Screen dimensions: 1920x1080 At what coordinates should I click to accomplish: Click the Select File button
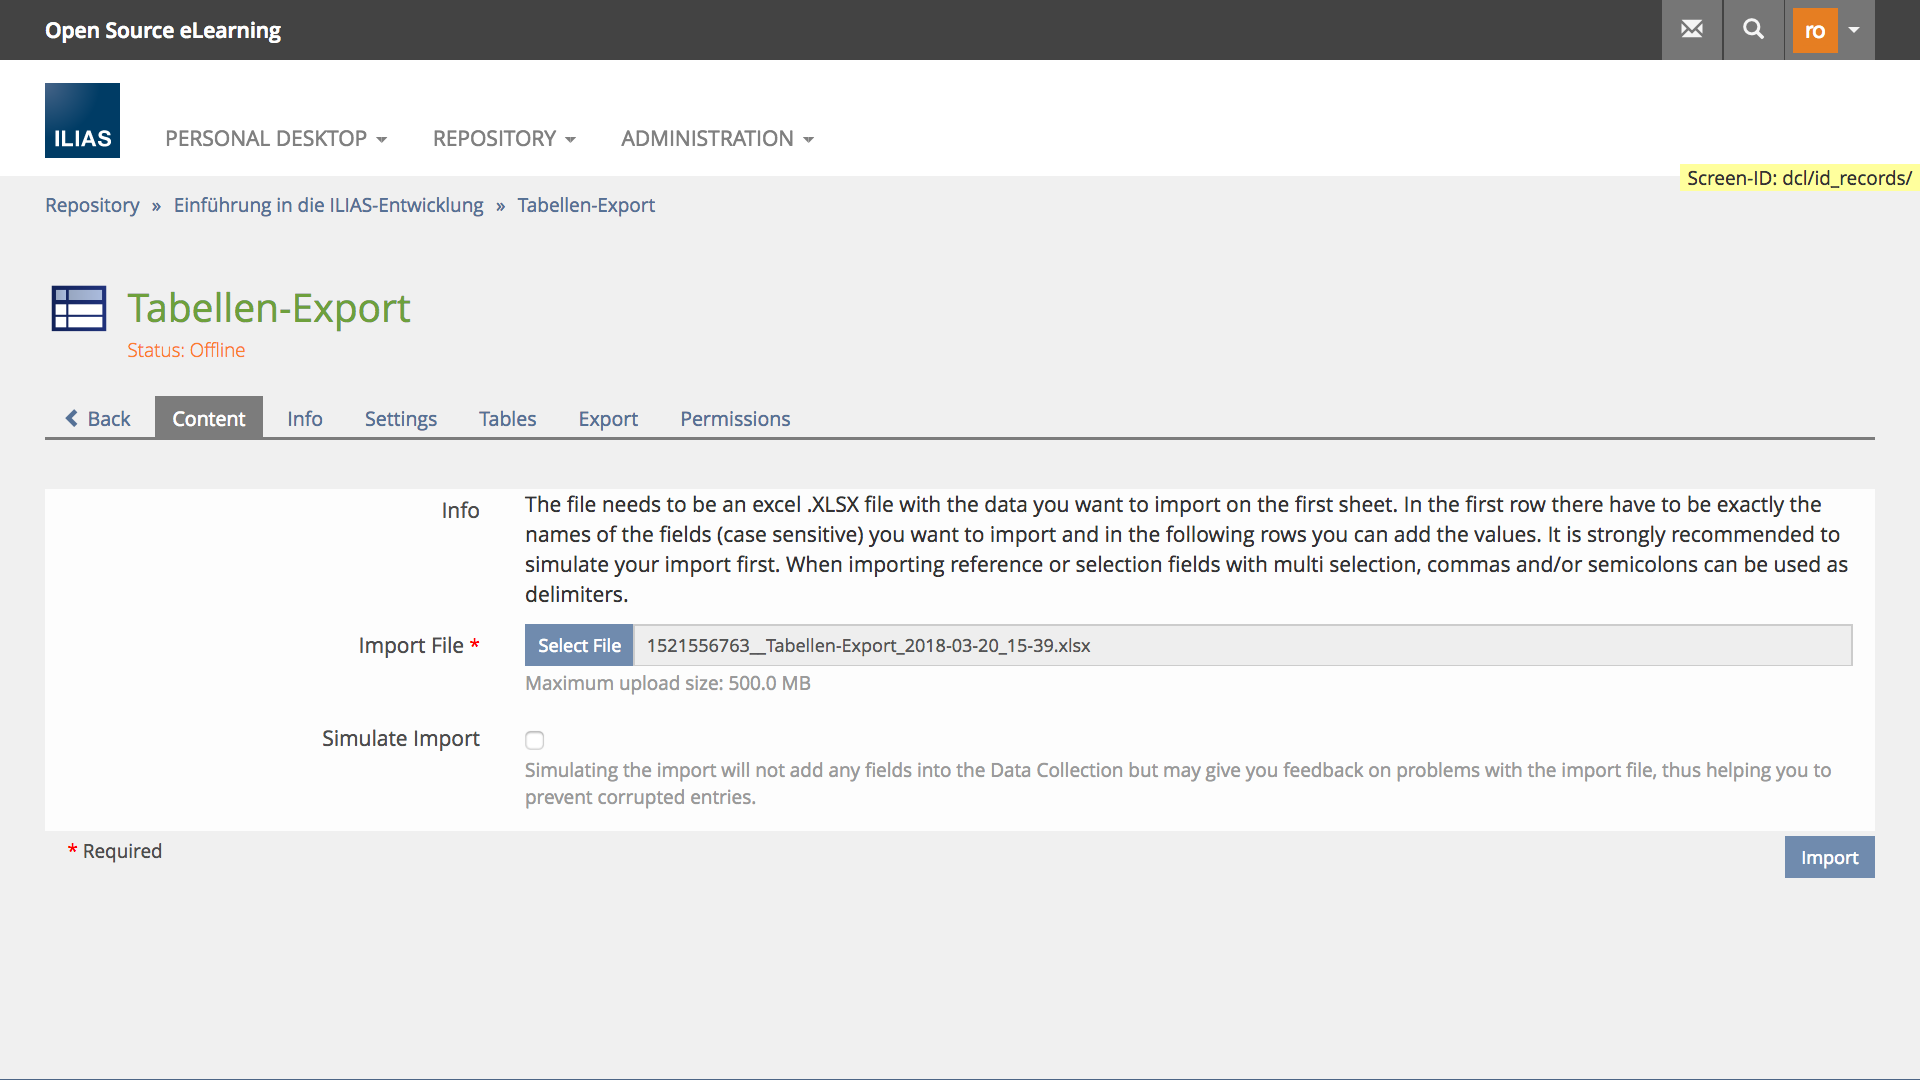coord(579,645)
